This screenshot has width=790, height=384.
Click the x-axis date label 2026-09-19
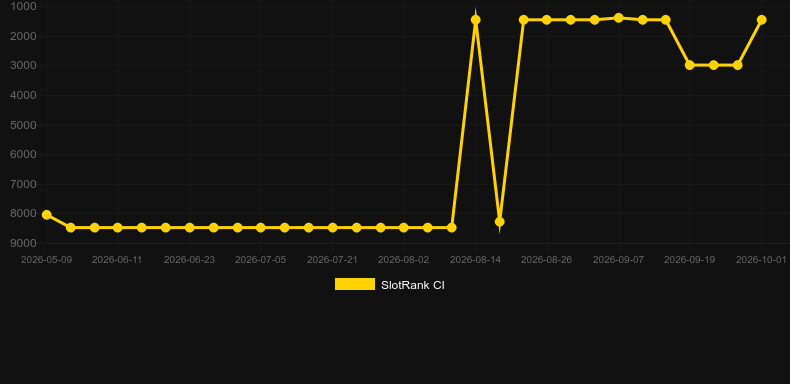point(690,260)
